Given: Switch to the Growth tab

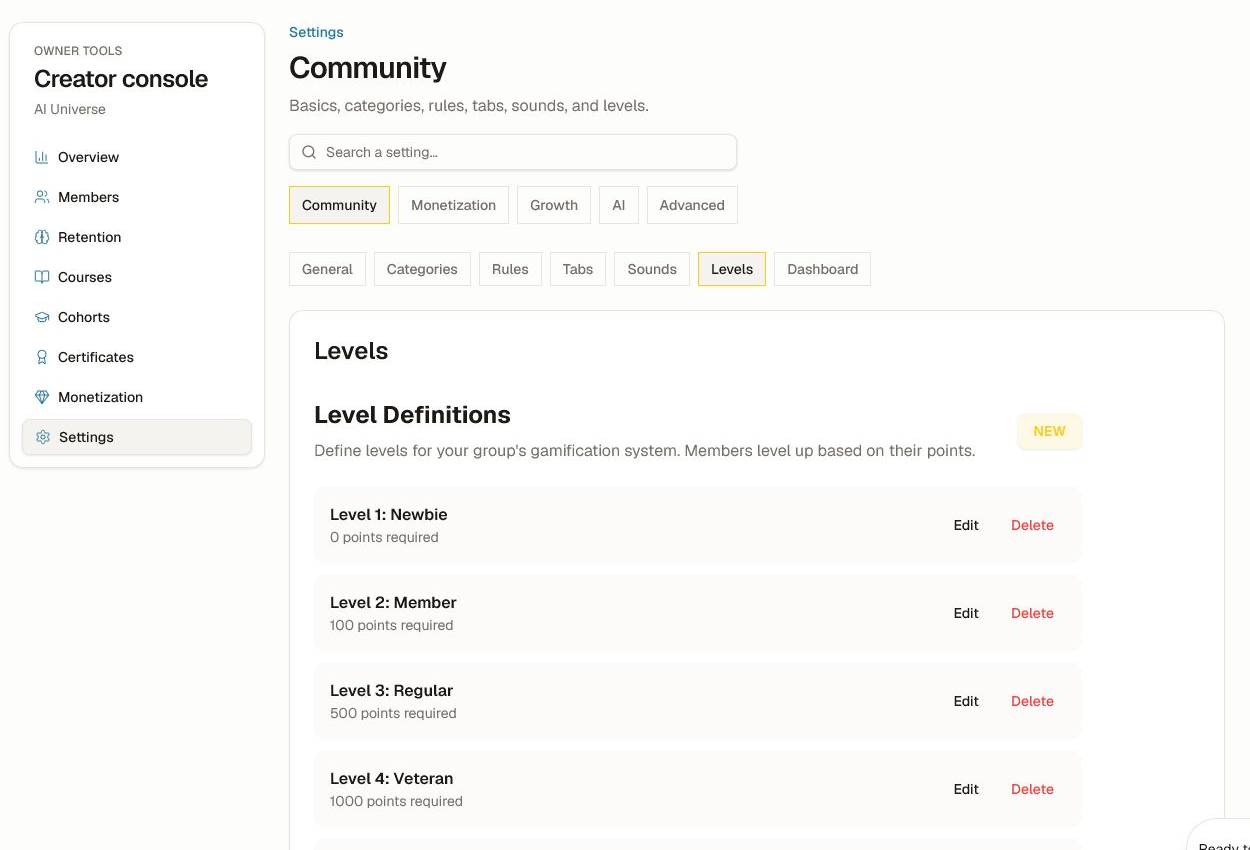Looking at the screenshot, I should pyautogui.click(x=554, y=205).
